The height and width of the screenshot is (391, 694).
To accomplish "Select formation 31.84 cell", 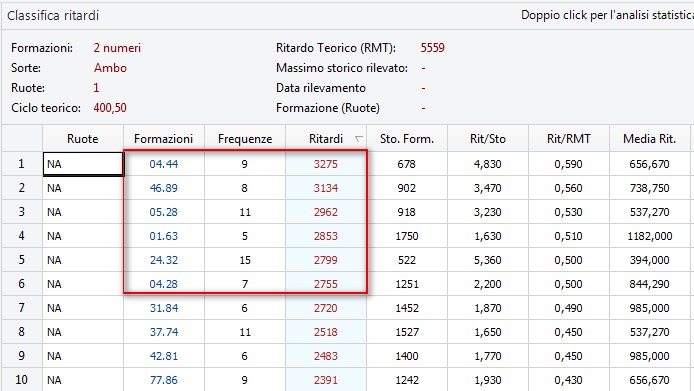I will [x=164, y=308].
